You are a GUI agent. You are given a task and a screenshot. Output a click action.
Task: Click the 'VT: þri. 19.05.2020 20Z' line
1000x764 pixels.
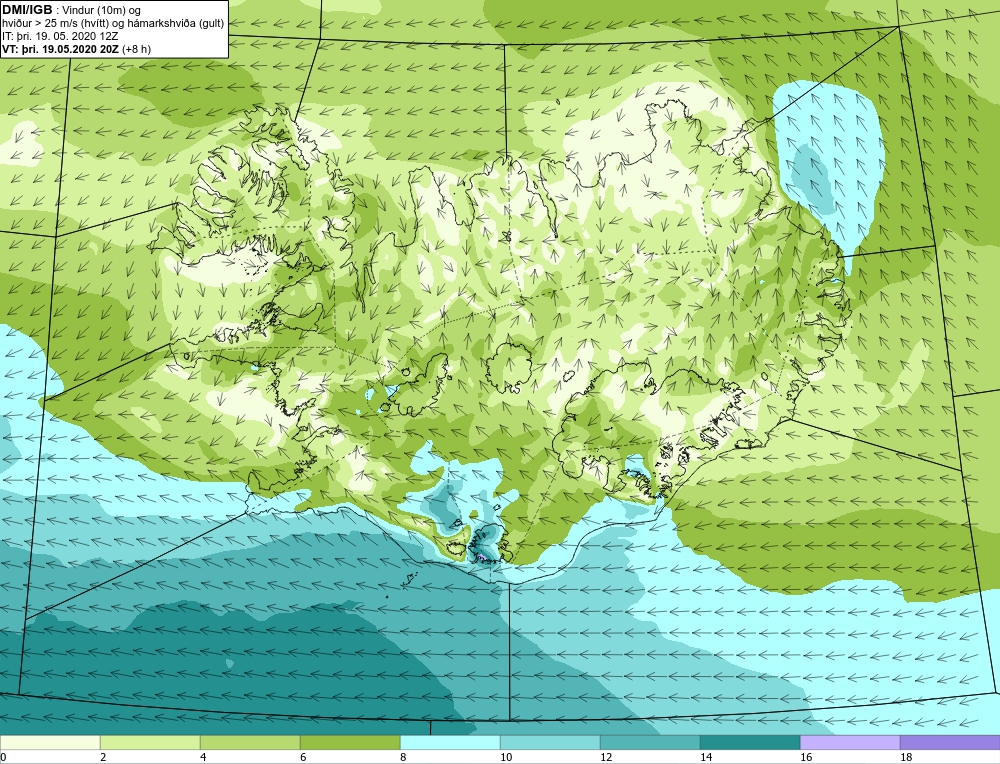(x=59, y=49)
